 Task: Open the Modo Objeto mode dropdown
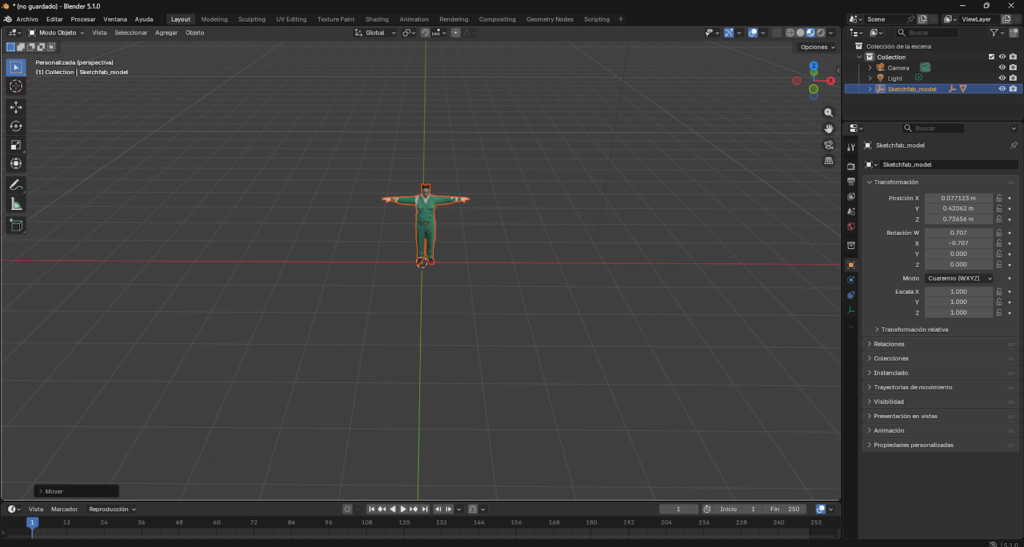[x=60, y=33]
